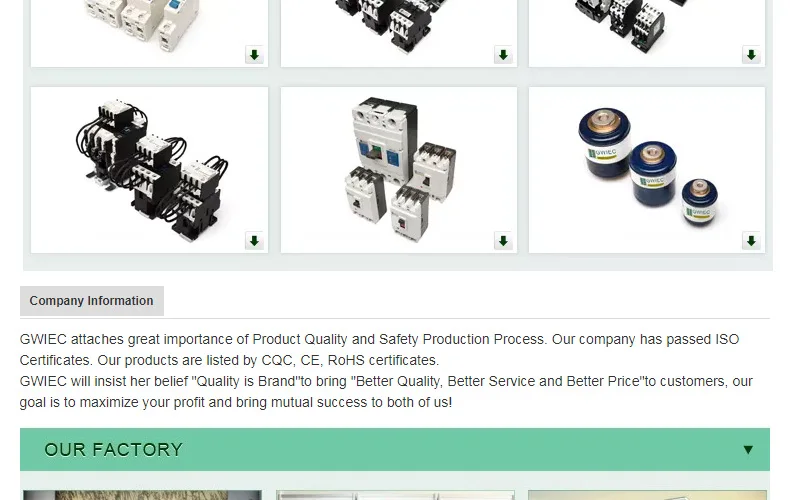Screen dimensions: 790x500
Task: Click the green arrow on the blue GWIEC capacitors card
Action: 751,241
